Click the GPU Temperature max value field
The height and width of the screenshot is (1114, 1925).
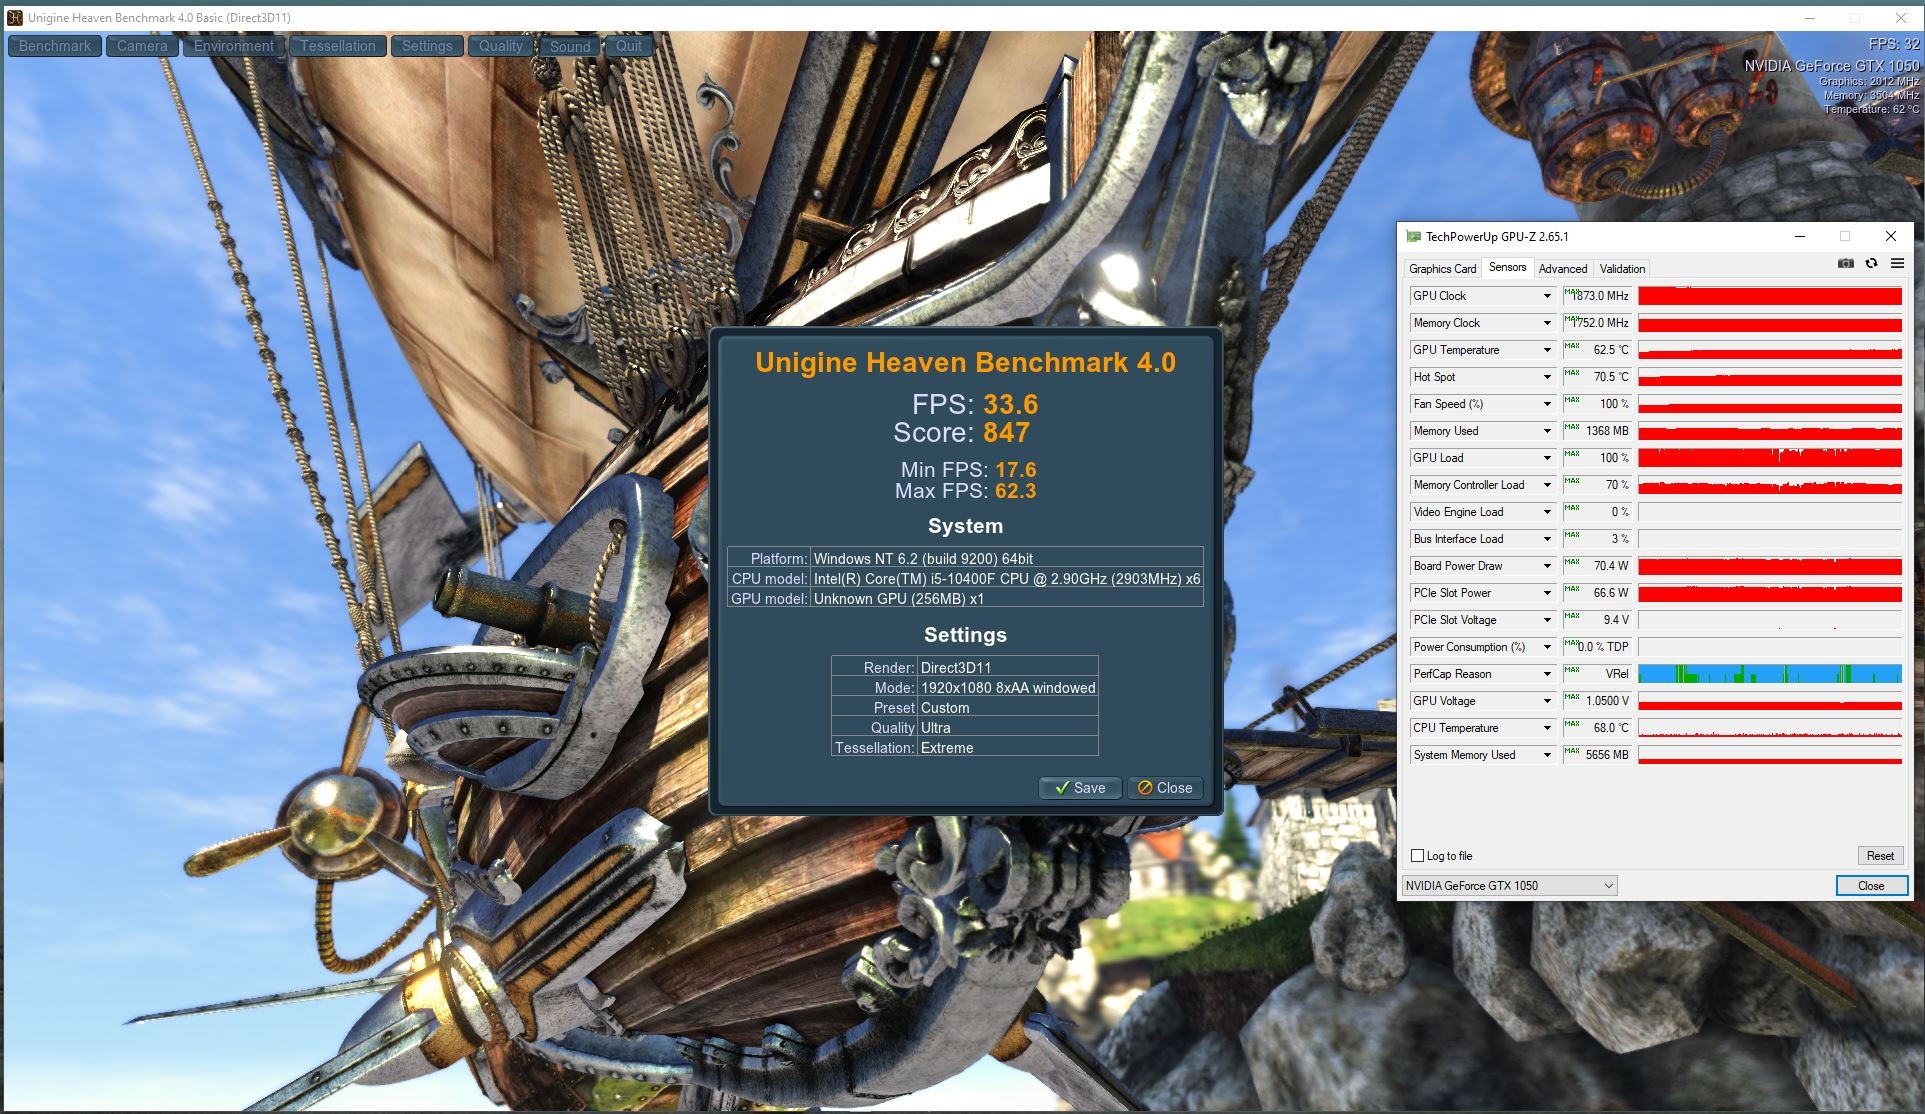point(1597,350)
